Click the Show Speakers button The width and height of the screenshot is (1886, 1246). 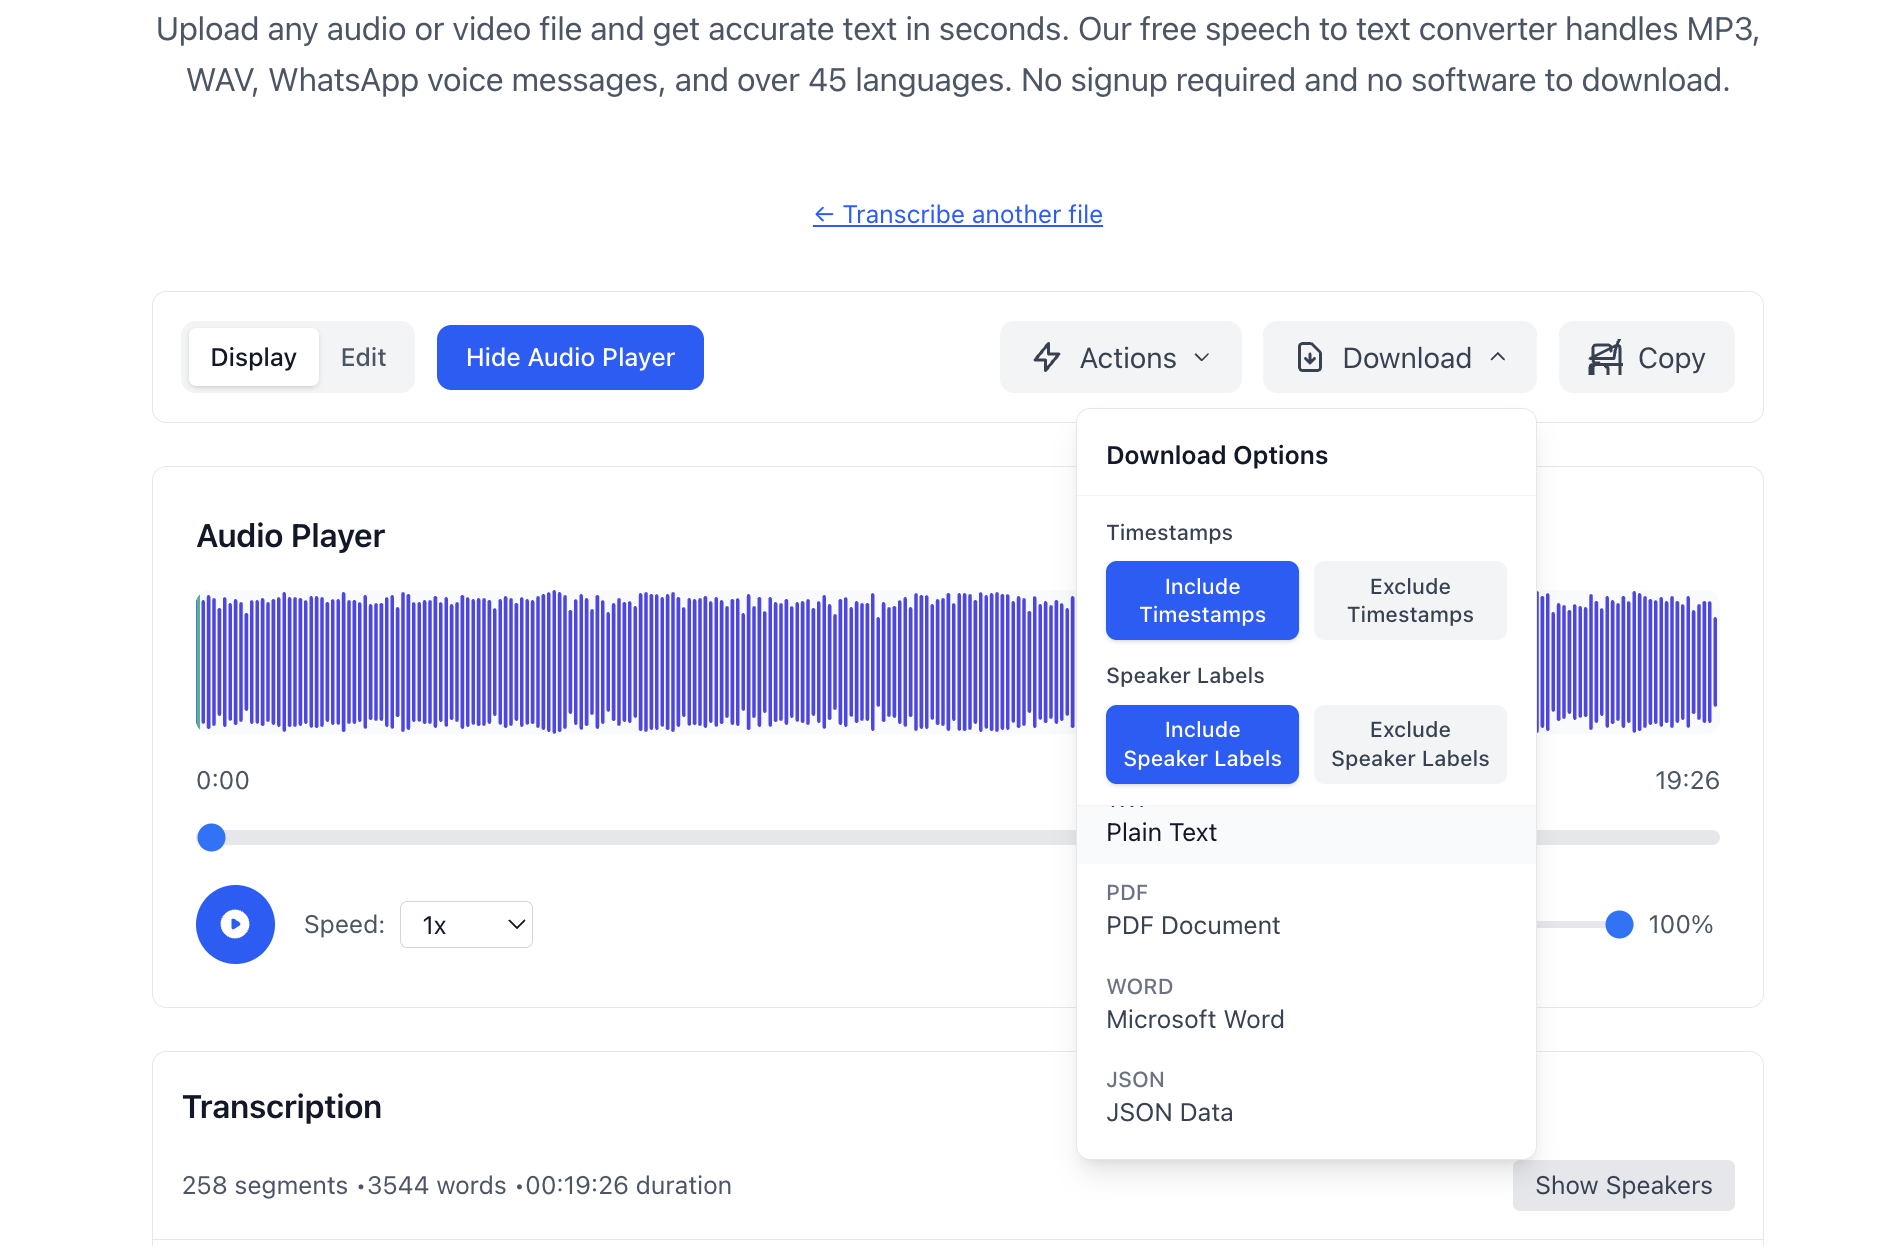(1623, 1185)
